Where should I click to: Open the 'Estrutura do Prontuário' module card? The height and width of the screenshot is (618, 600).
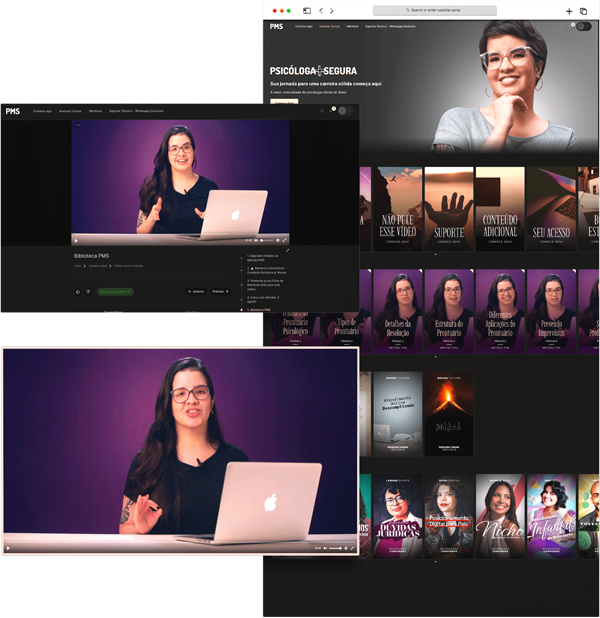pos(449,311)
